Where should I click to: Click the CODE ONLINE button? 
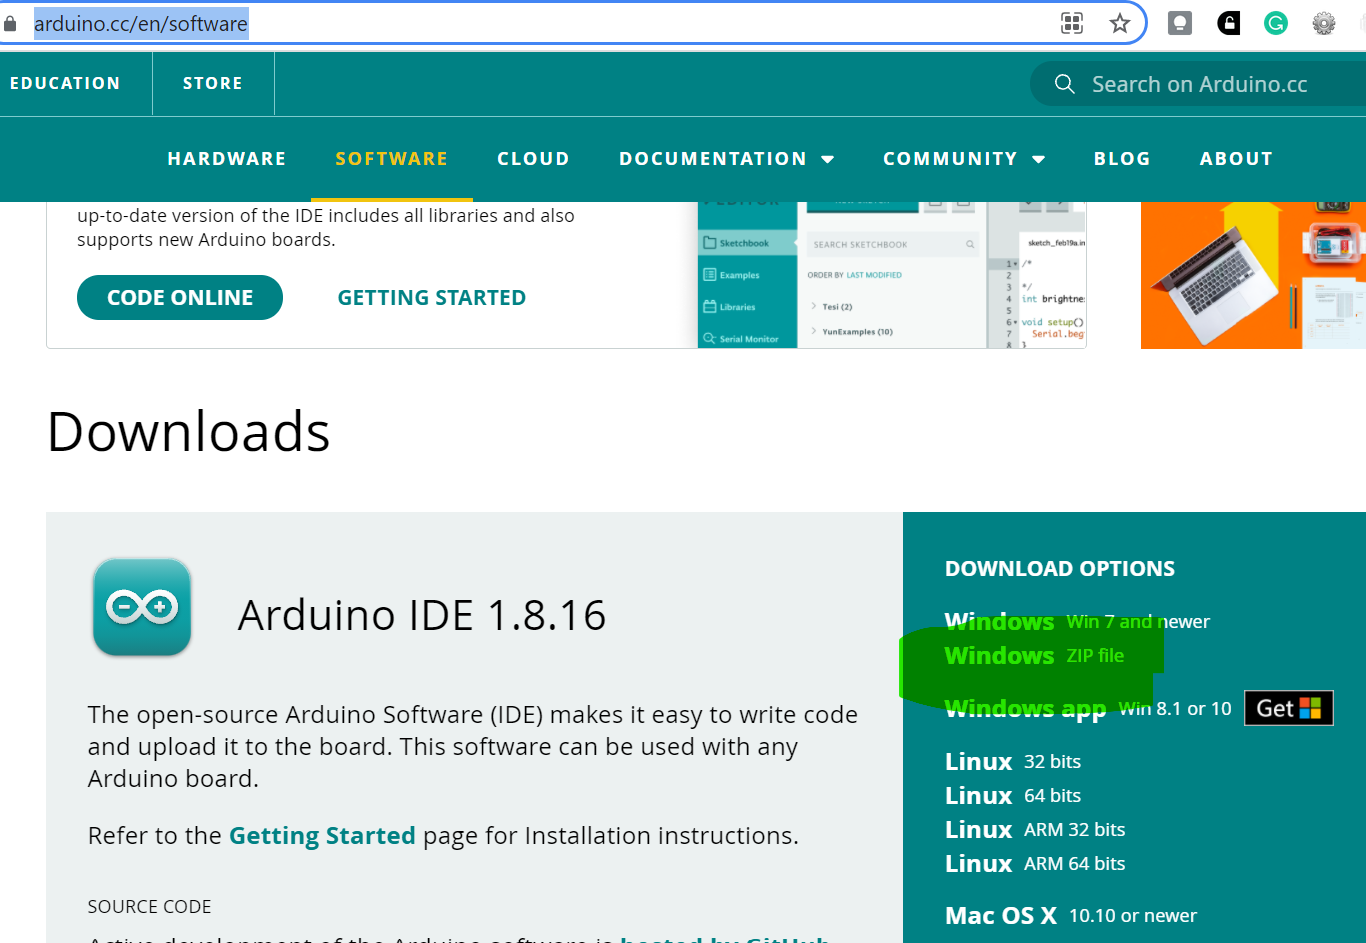[180, 297]
